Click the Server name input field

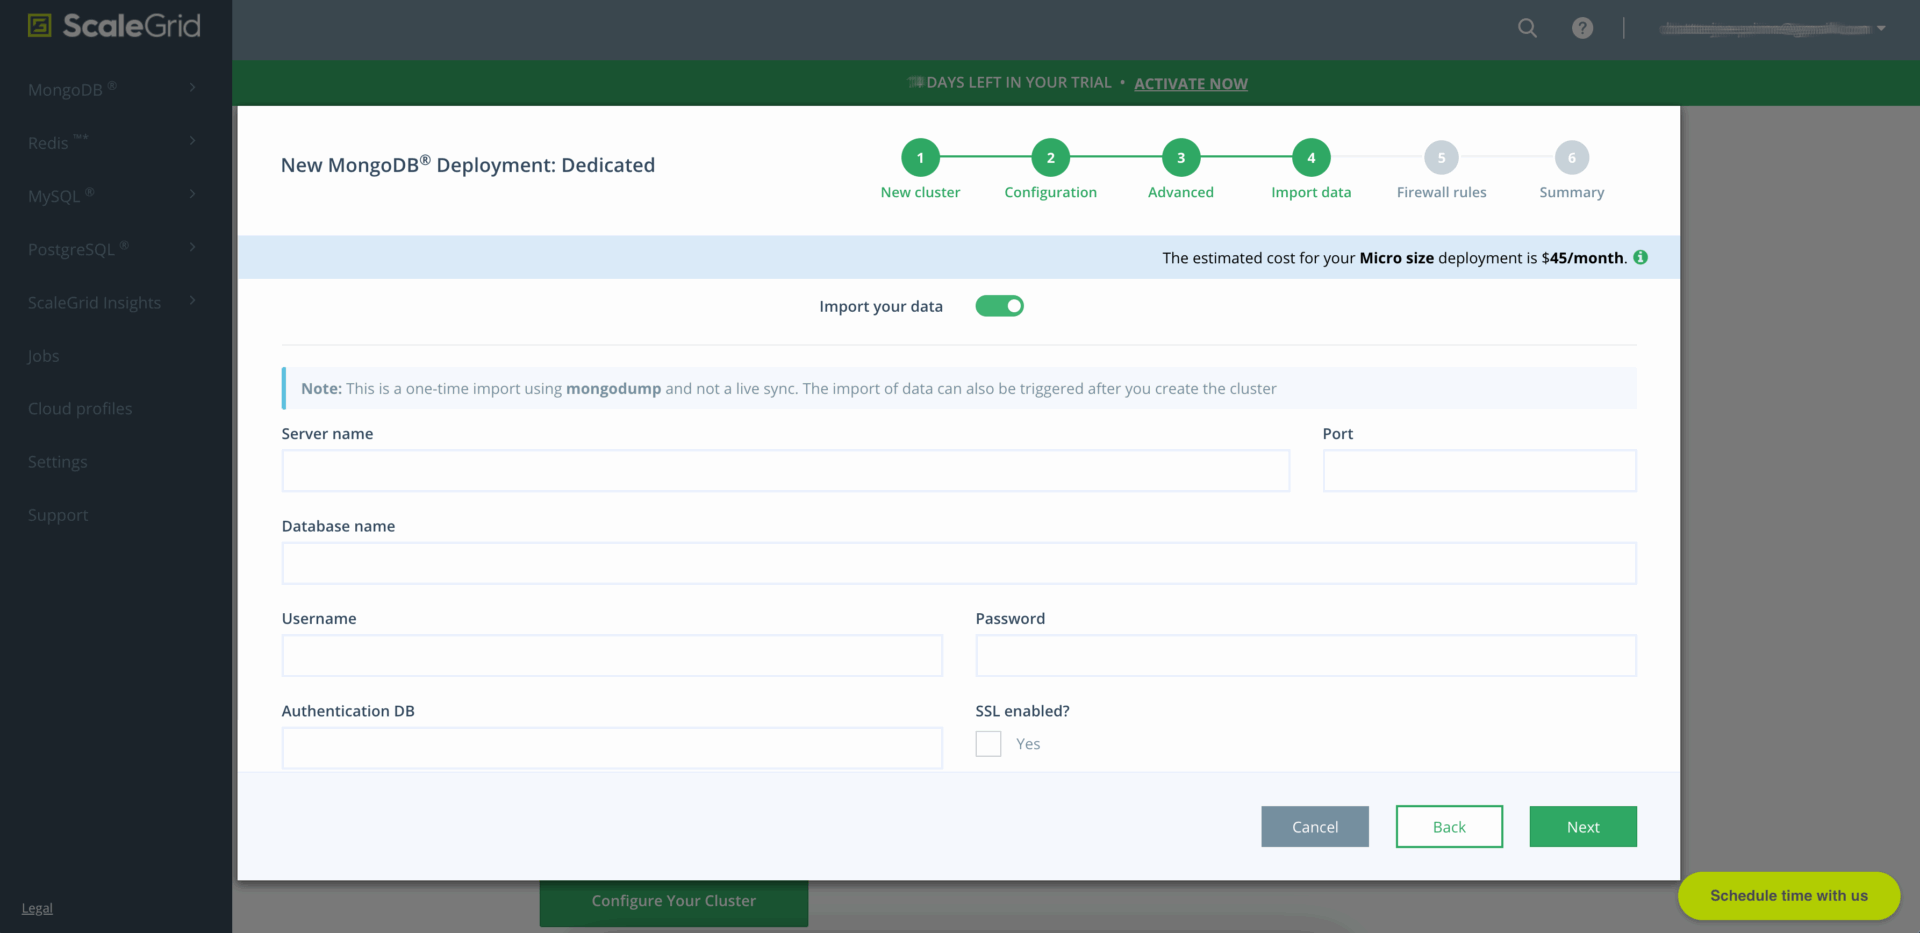coord(785,471)
